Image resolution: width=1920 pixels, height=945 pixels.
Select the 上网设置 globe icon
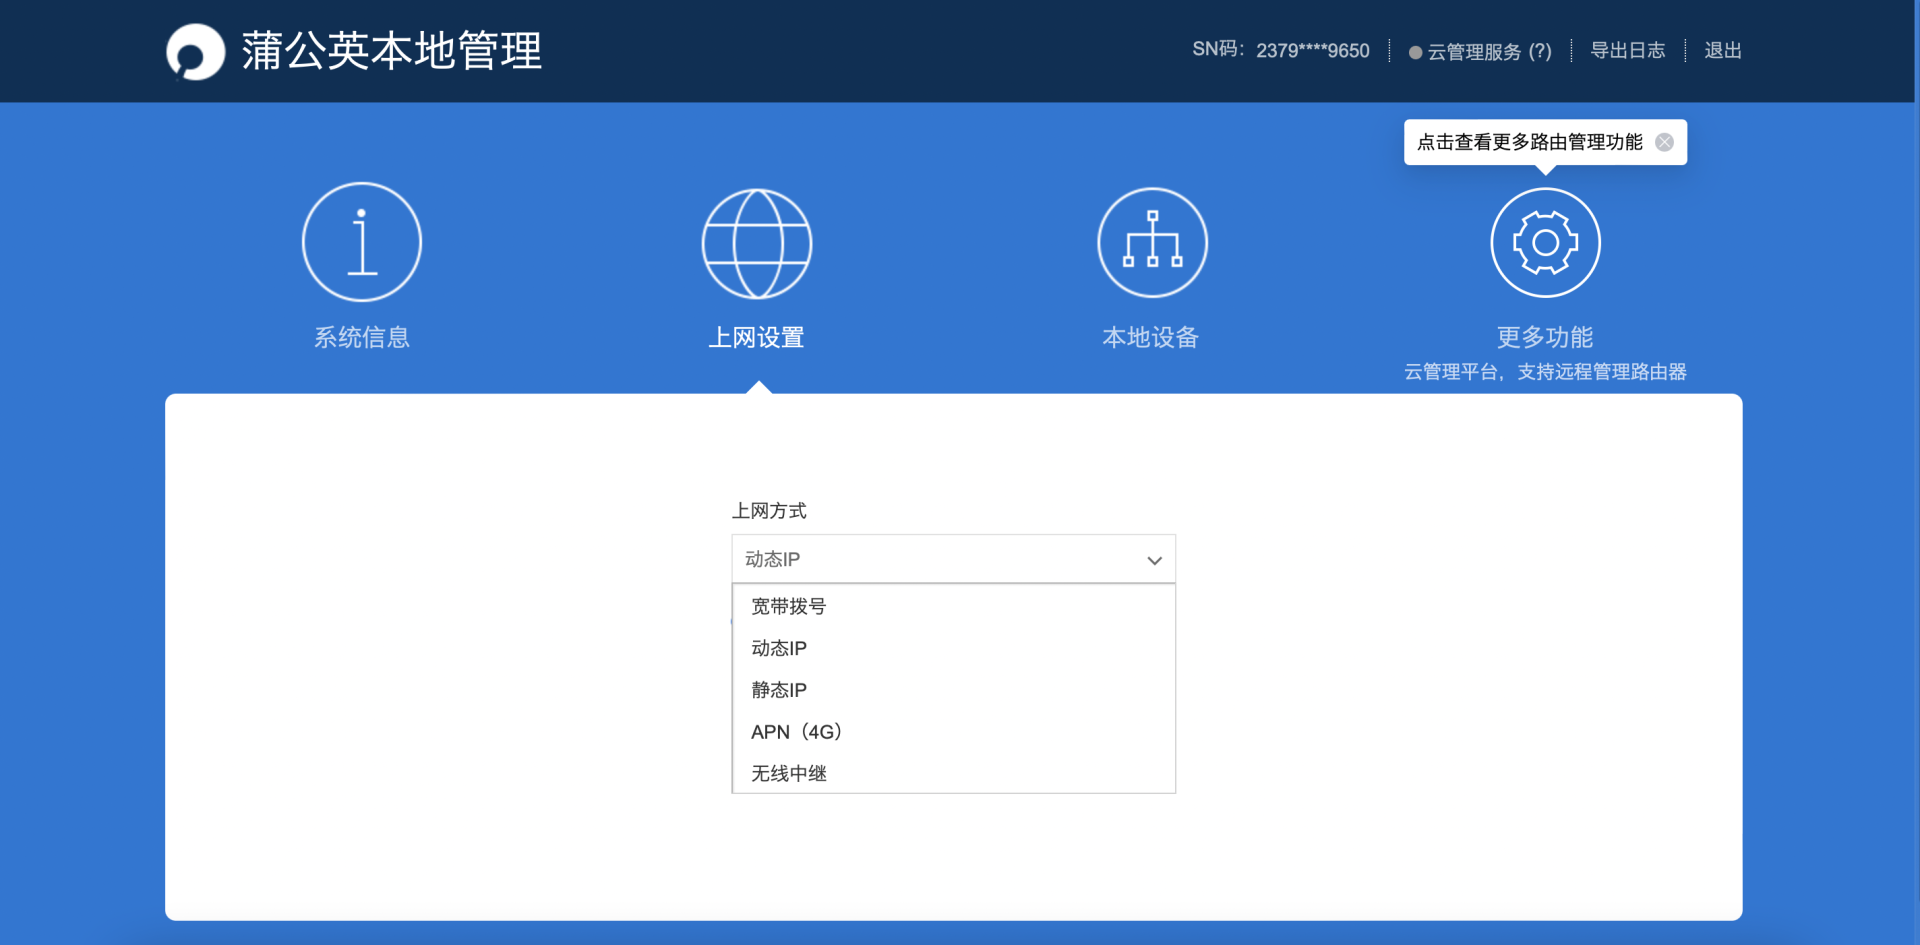click(x=756, y=241)
